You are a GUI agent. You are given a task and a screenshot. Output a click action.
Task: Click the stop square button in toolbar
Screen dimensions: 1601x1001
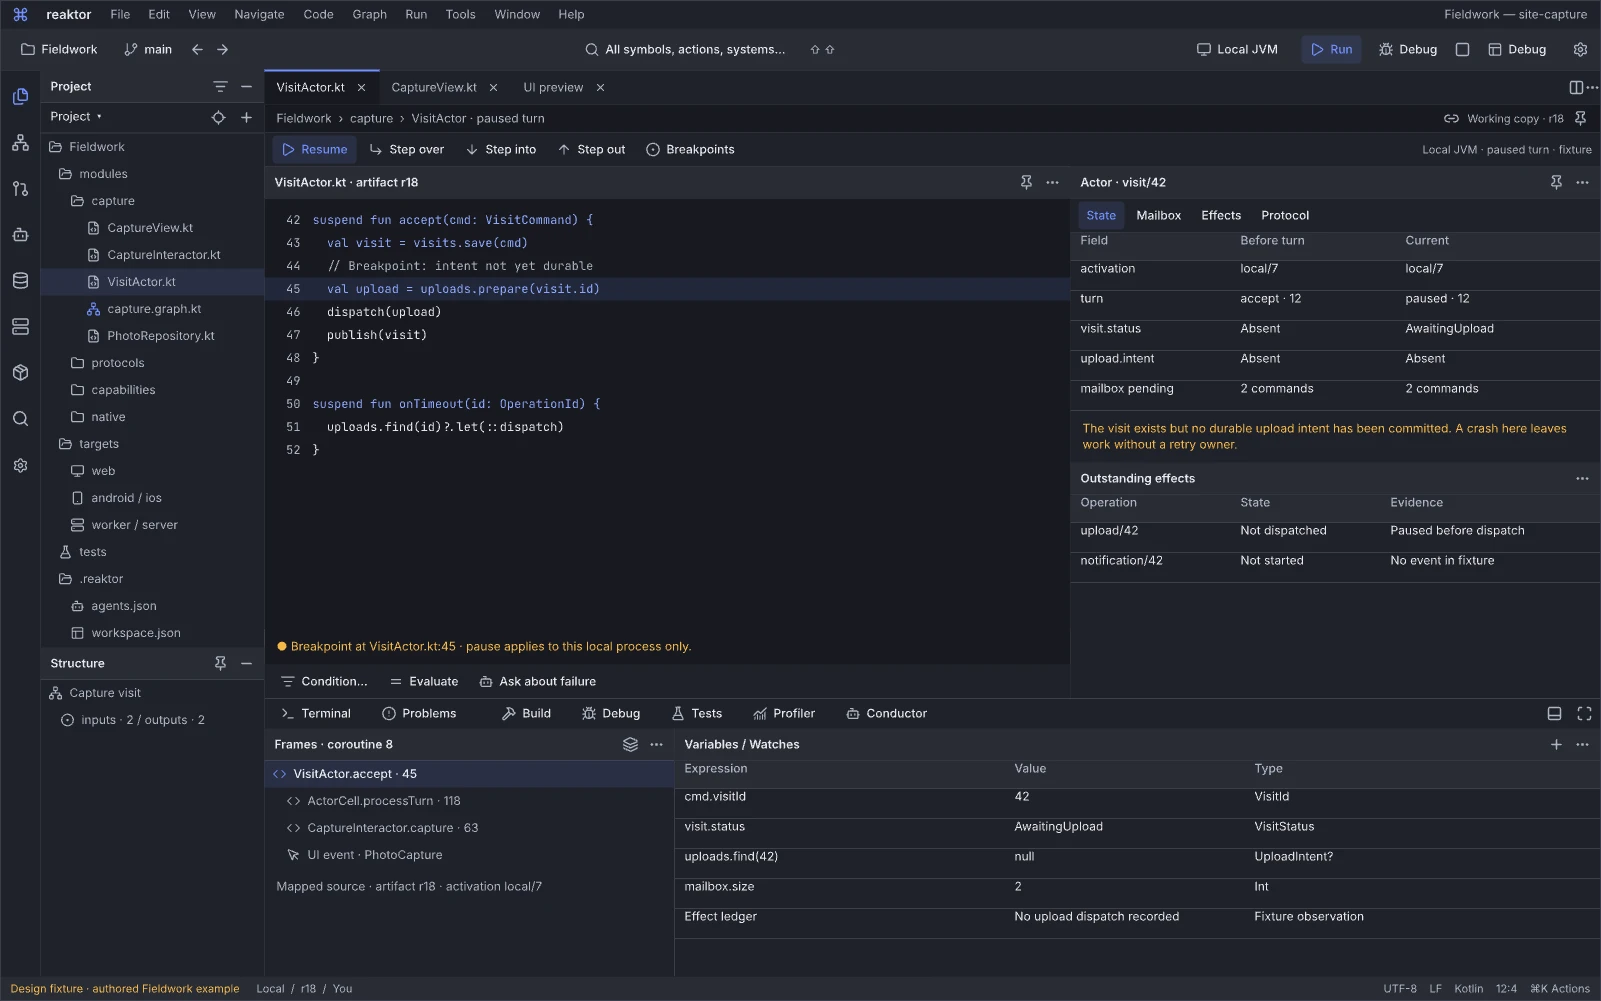click(x=1462, y=49)
